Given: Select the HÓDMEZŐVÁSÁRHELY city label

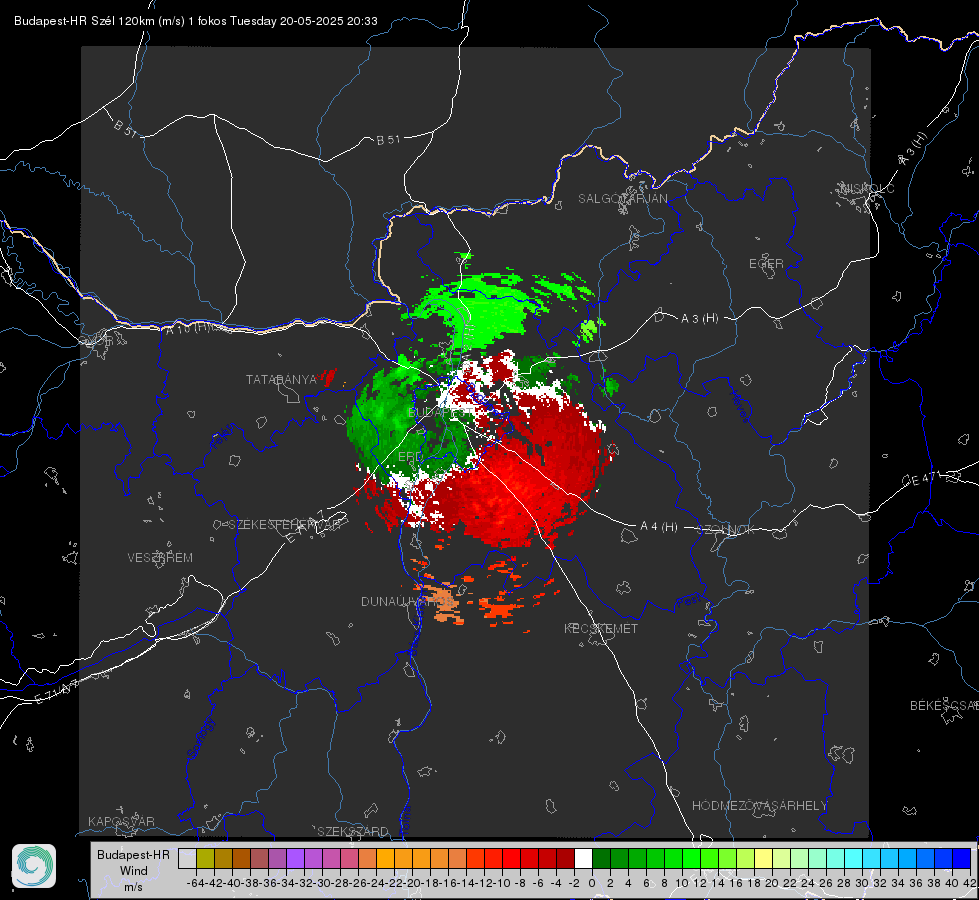Looking at the screenshot, I should click(x=759, y=806).
